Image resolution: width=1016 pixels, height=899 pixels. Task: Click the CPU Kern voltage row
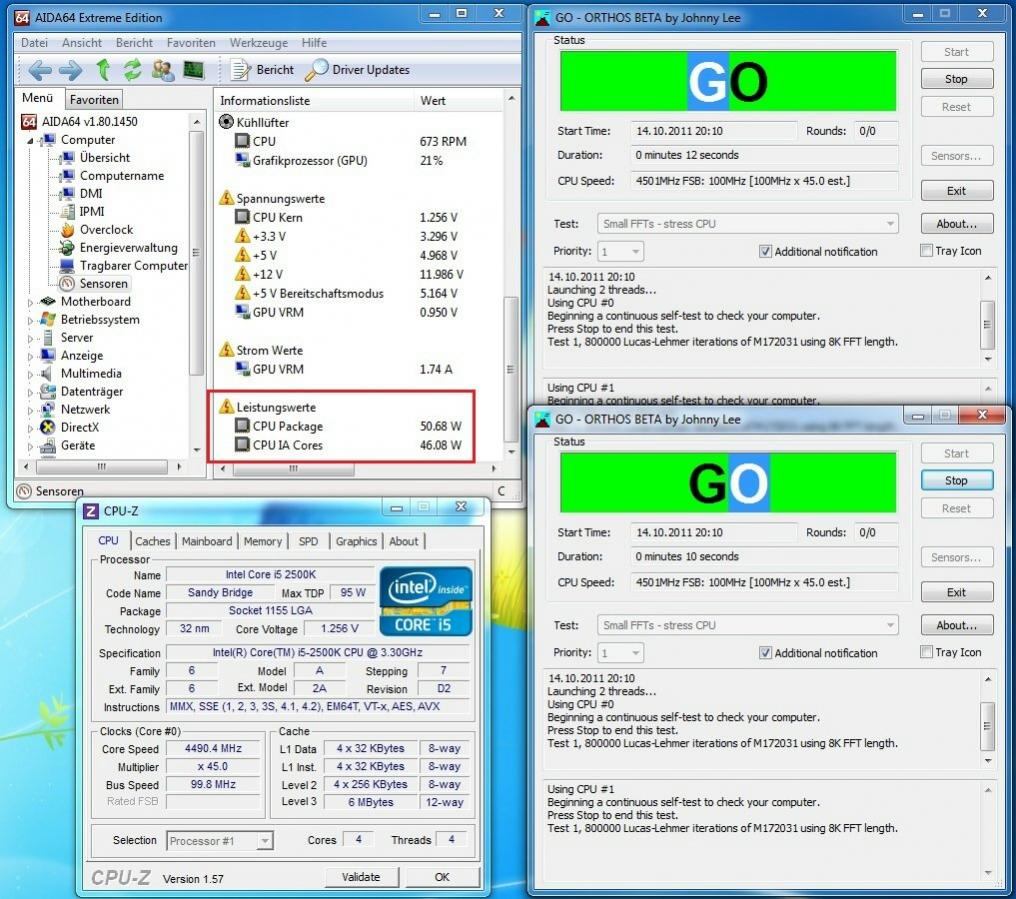(350, 217)
